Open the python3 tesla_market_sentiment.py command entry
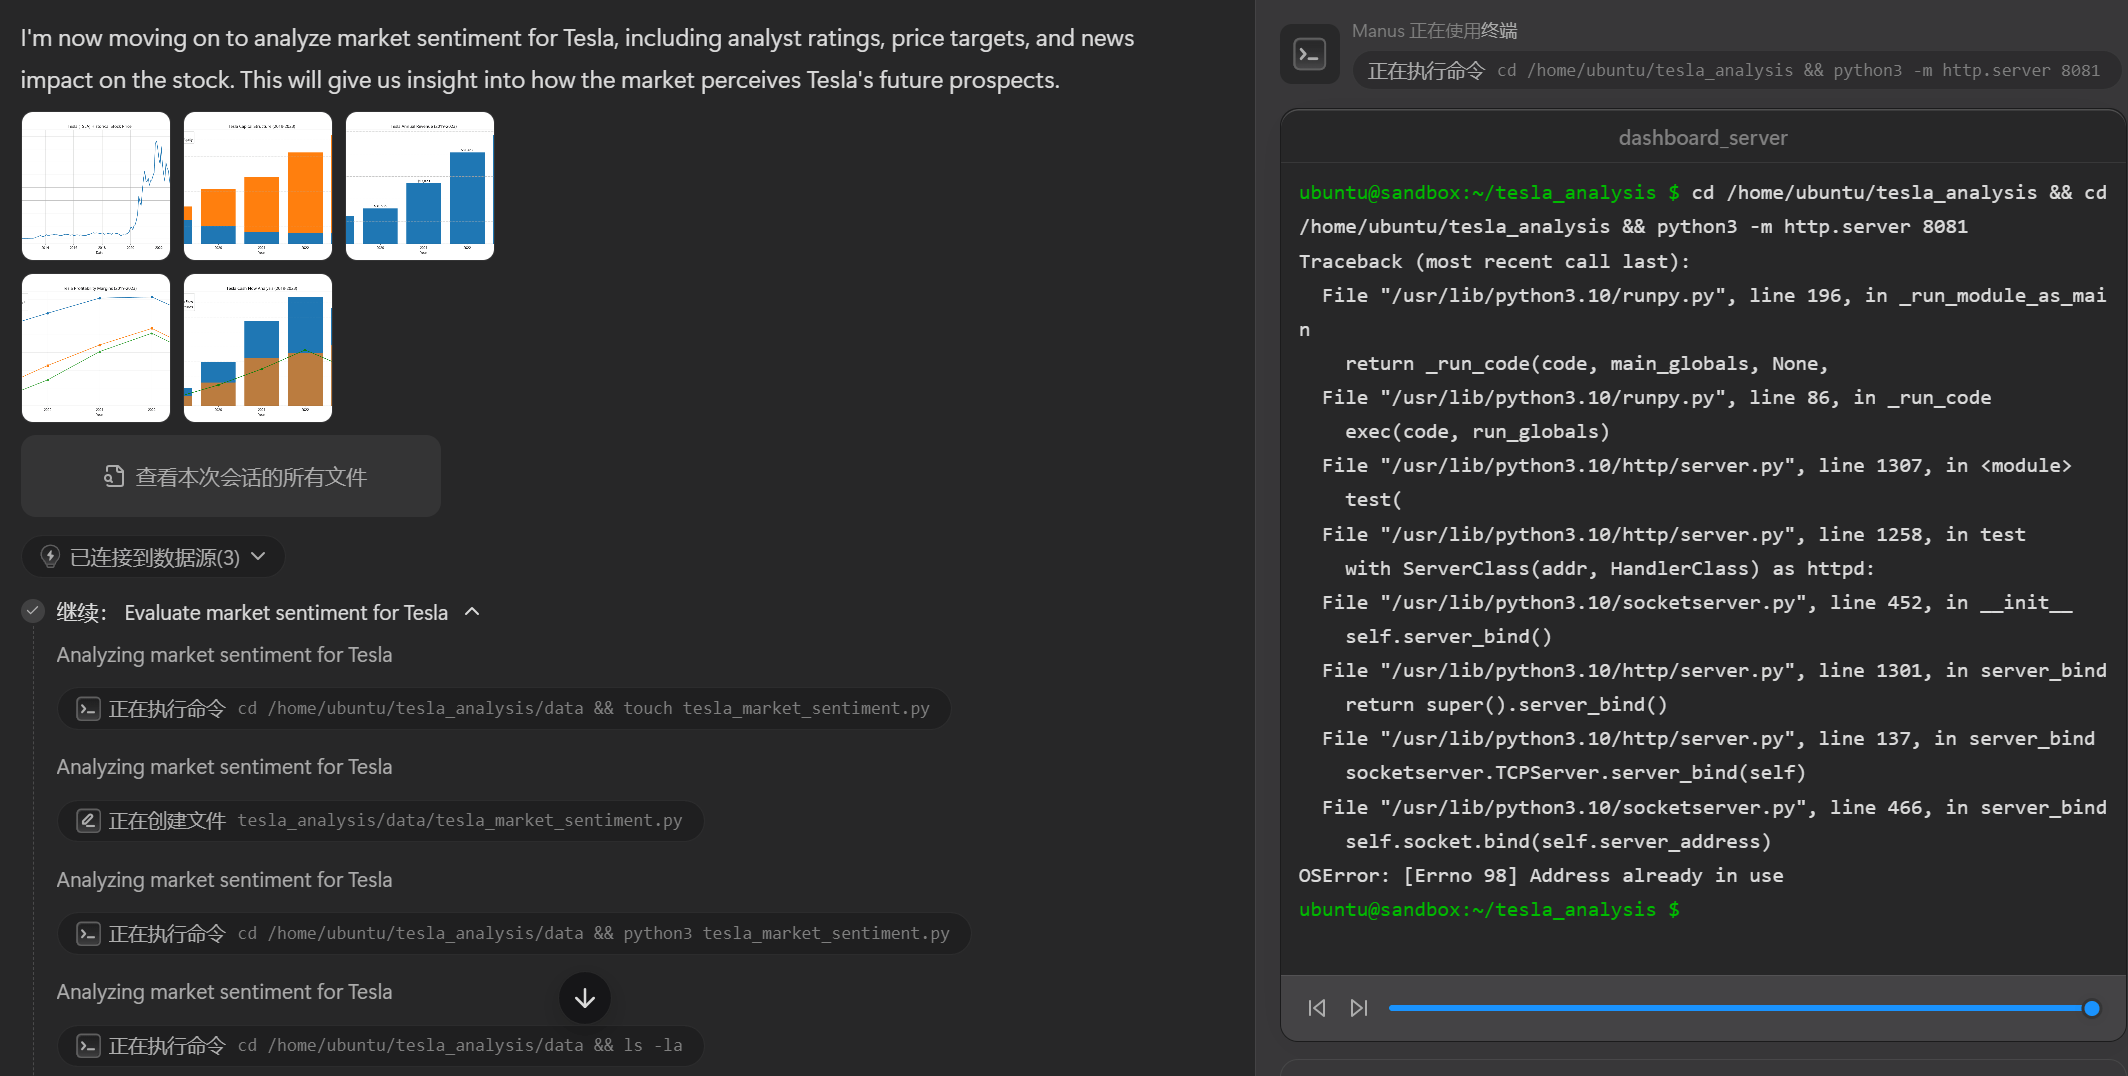This screenshot has height=1076, width=2128. point(514,933)
